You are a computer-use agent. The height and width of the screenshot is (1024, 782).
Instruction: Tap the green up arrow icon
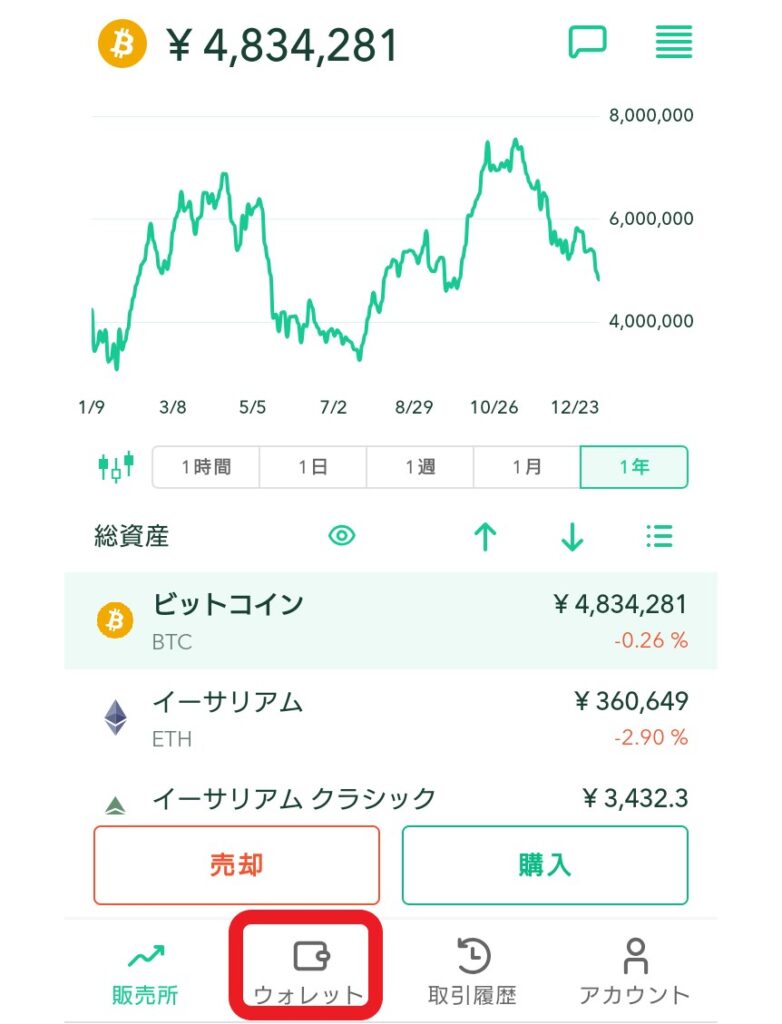click(x=485, y=537)
